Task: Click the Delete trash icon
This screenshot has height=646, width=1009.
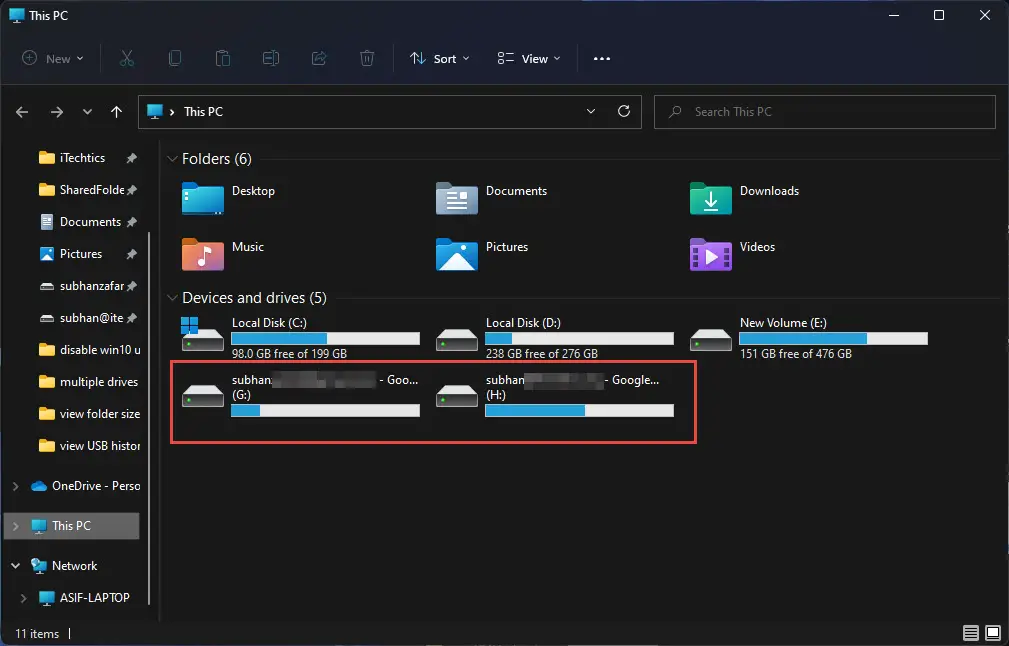Action: [367, 59]
